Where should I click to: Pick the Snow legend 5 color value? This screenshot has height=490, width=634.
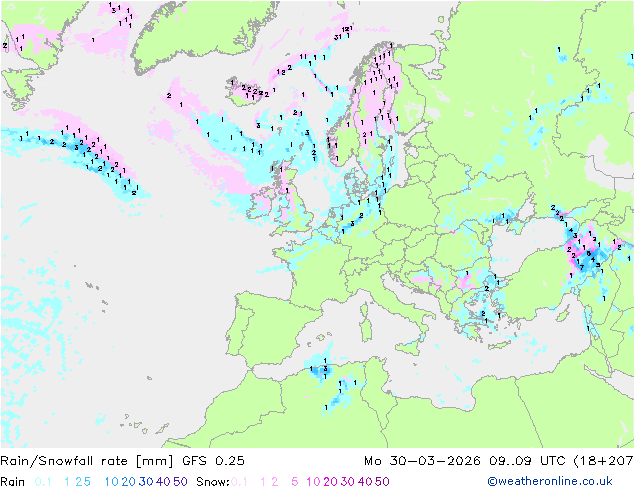click(x=295, y=482)
